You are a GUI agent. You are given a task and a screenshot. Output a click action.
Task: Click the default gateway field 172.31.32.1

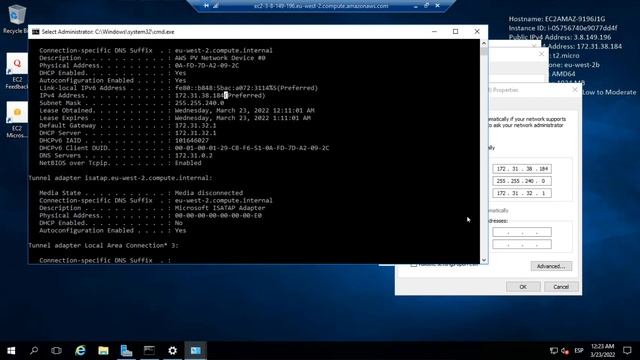click(x=522, y=193)
